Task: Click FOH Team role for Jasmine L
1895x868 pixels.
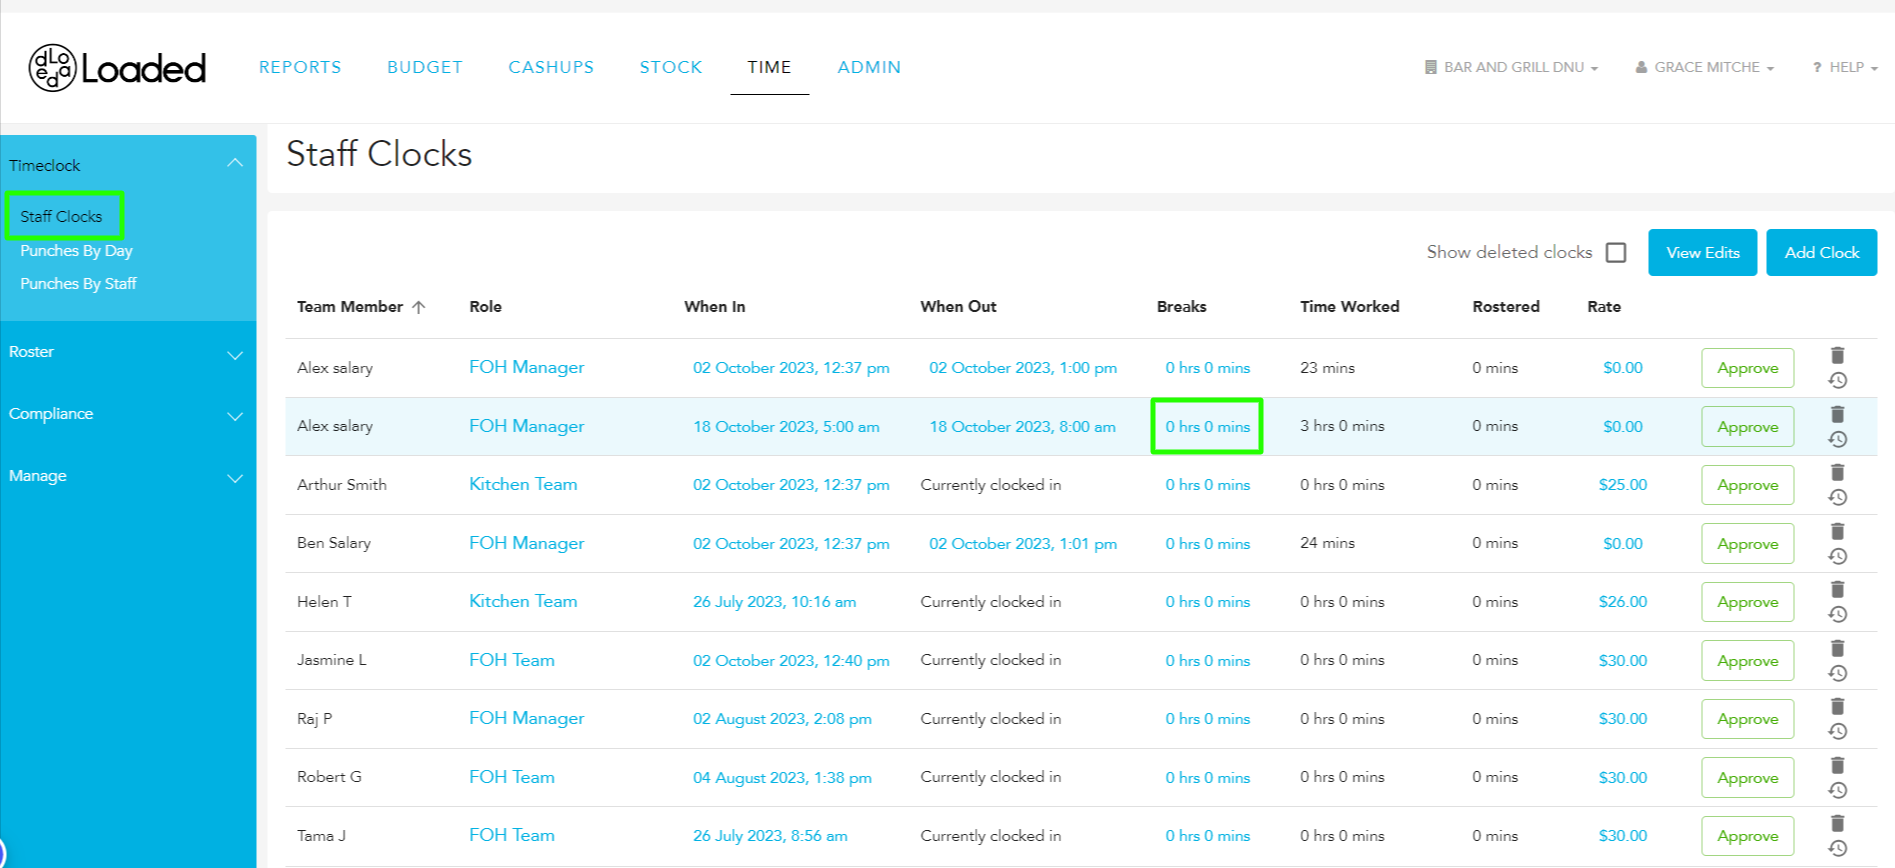Action: click(x=511, y=660)
